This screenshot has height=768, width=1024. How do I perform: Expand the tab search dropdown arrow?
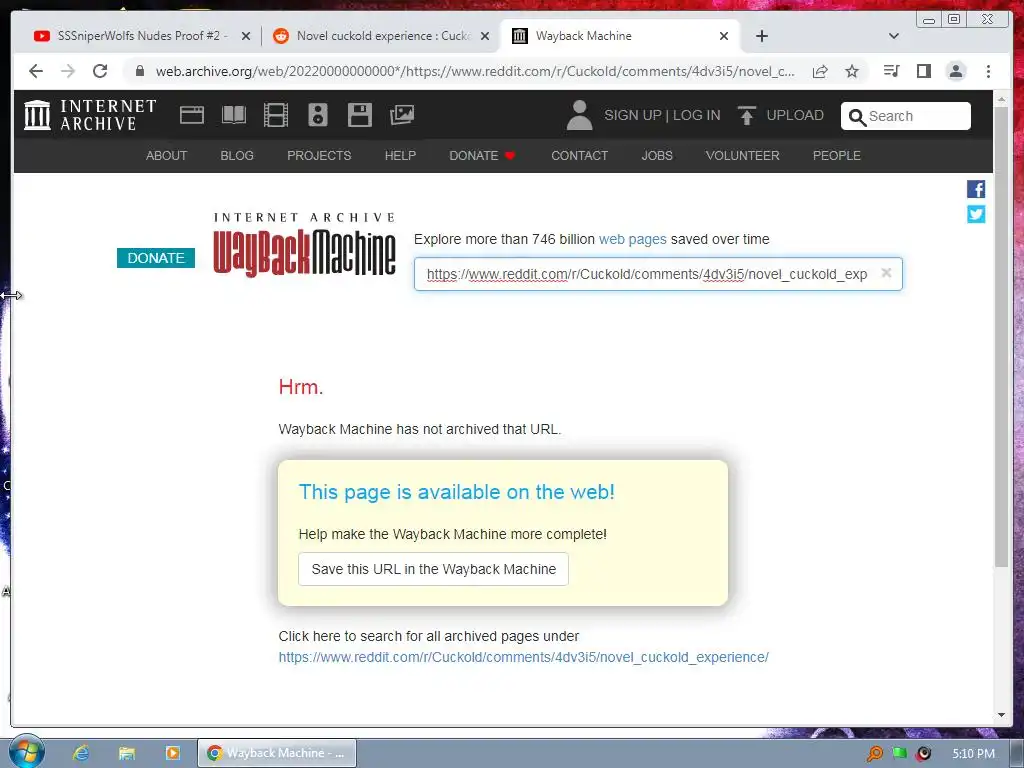tap(894, 36)
